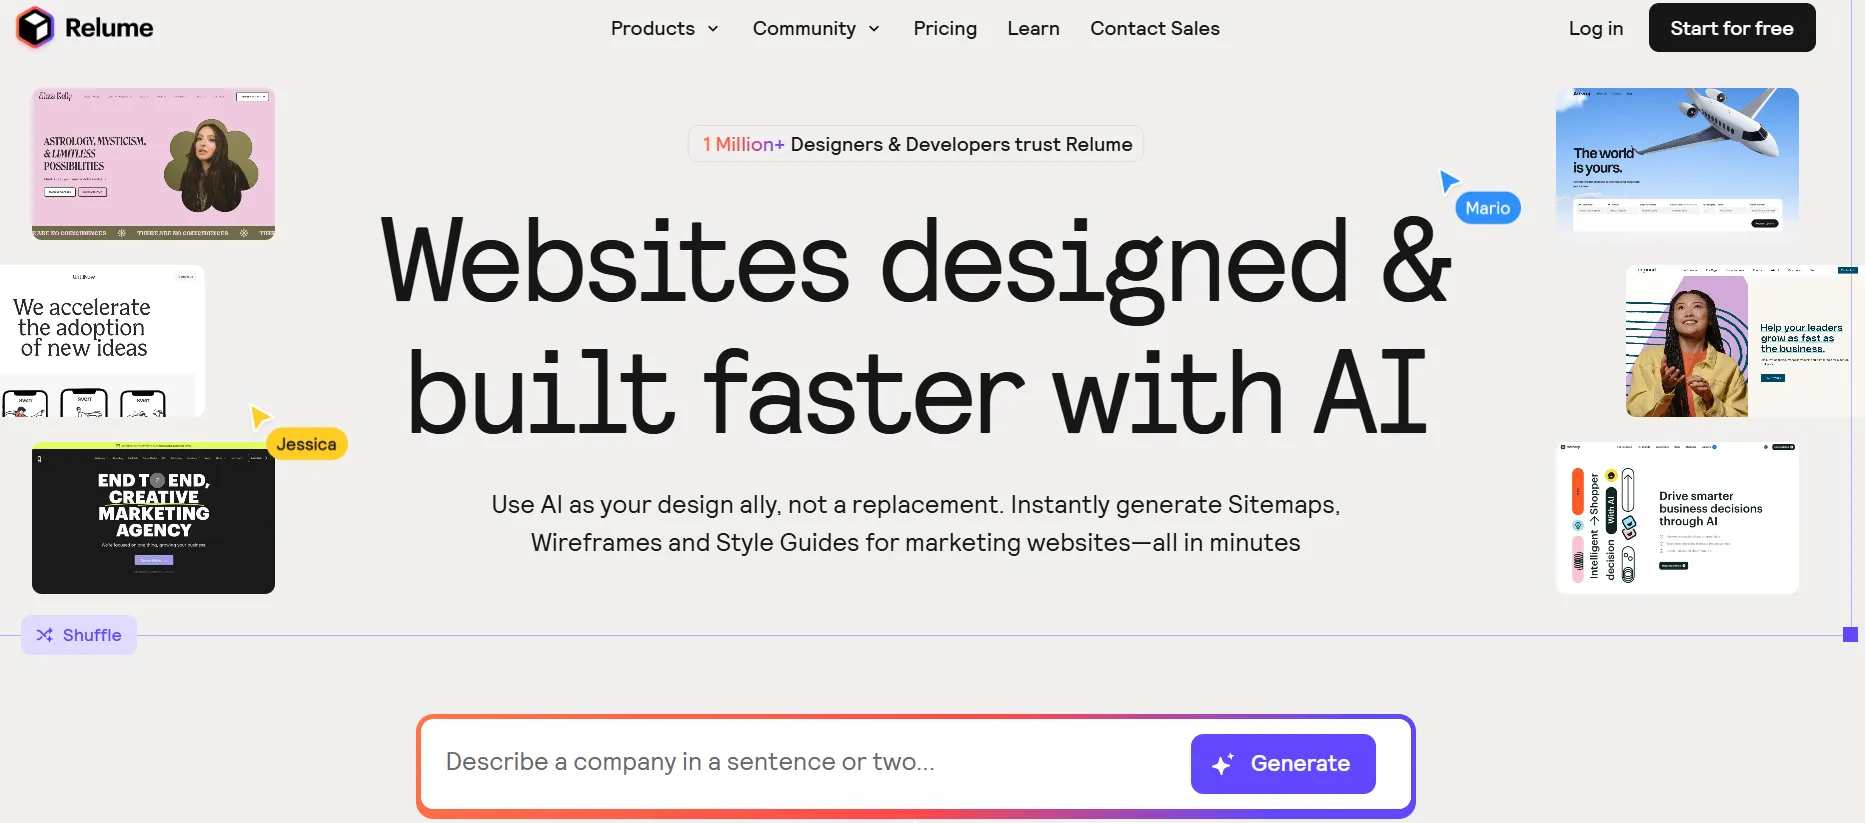
Task: Click the Log in link
Action: pos(1595,28)
